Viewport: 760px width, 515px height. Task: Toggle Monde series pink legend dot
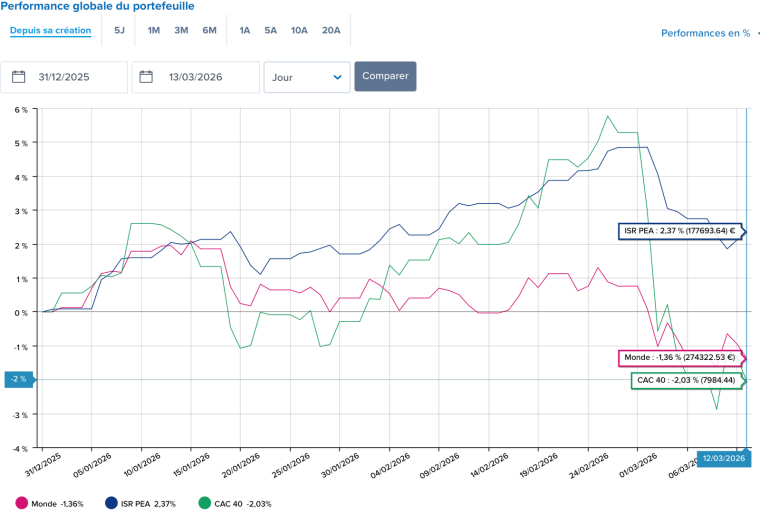click(x=22, y=503)
